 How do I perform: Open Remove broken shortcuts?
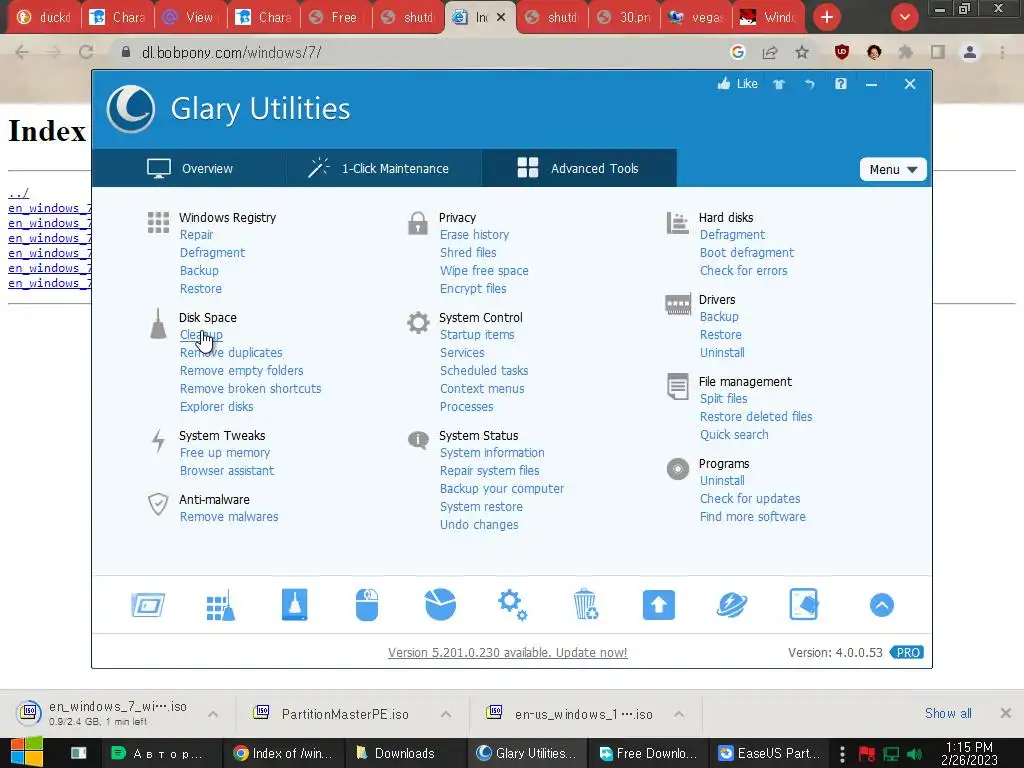coord(251,389)
